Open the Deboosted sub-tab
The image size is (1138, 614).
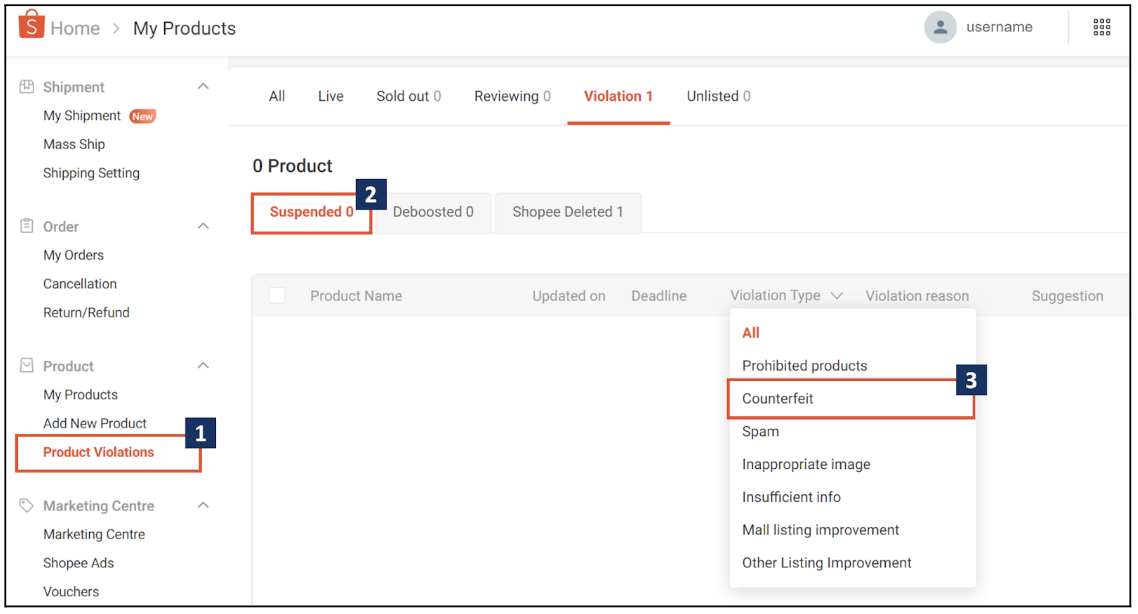pos(432,212)
